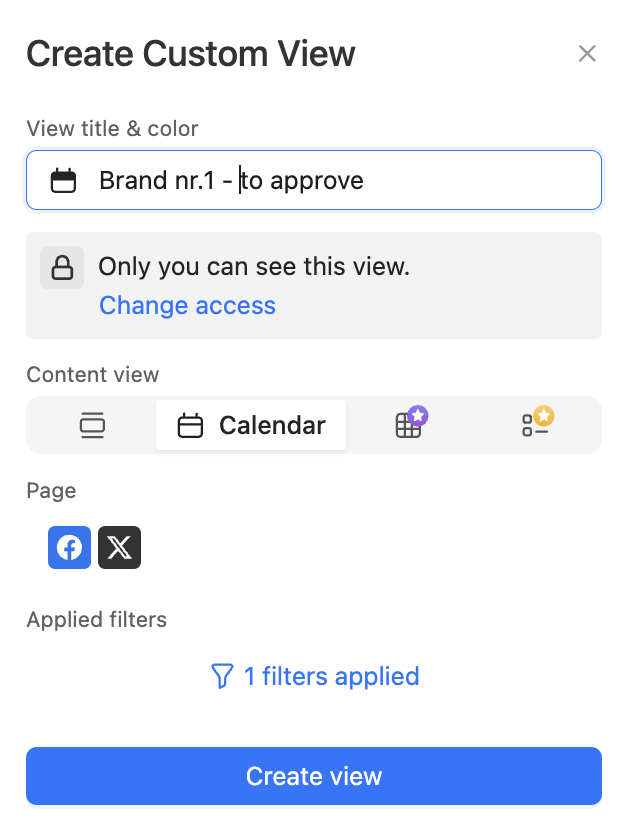Open the Change access link
This screenshot has height=838, width=620.
coord(187,305)
